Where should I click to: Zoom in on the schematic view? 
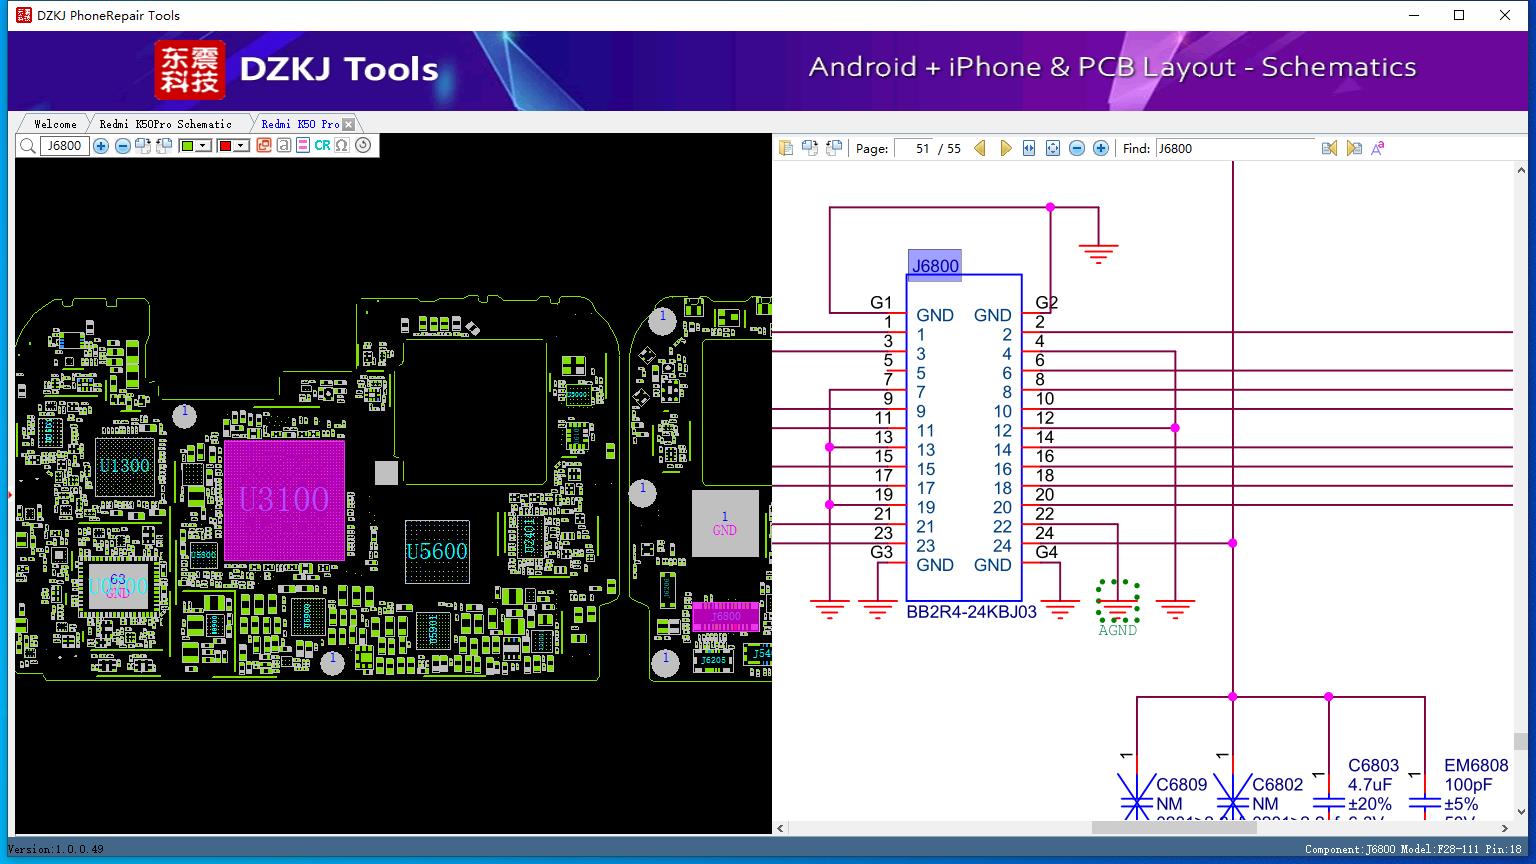coord(1101,148)
